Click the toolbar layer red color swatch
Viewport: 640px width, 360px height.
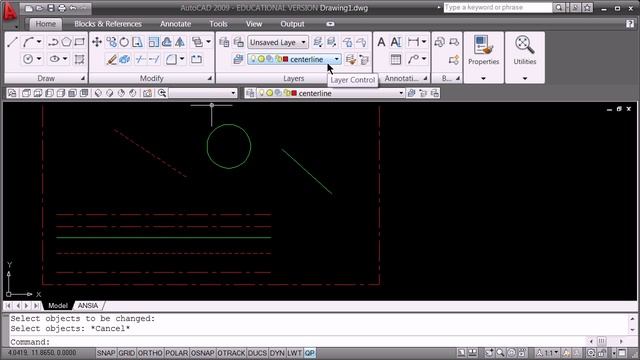(294, 93)
